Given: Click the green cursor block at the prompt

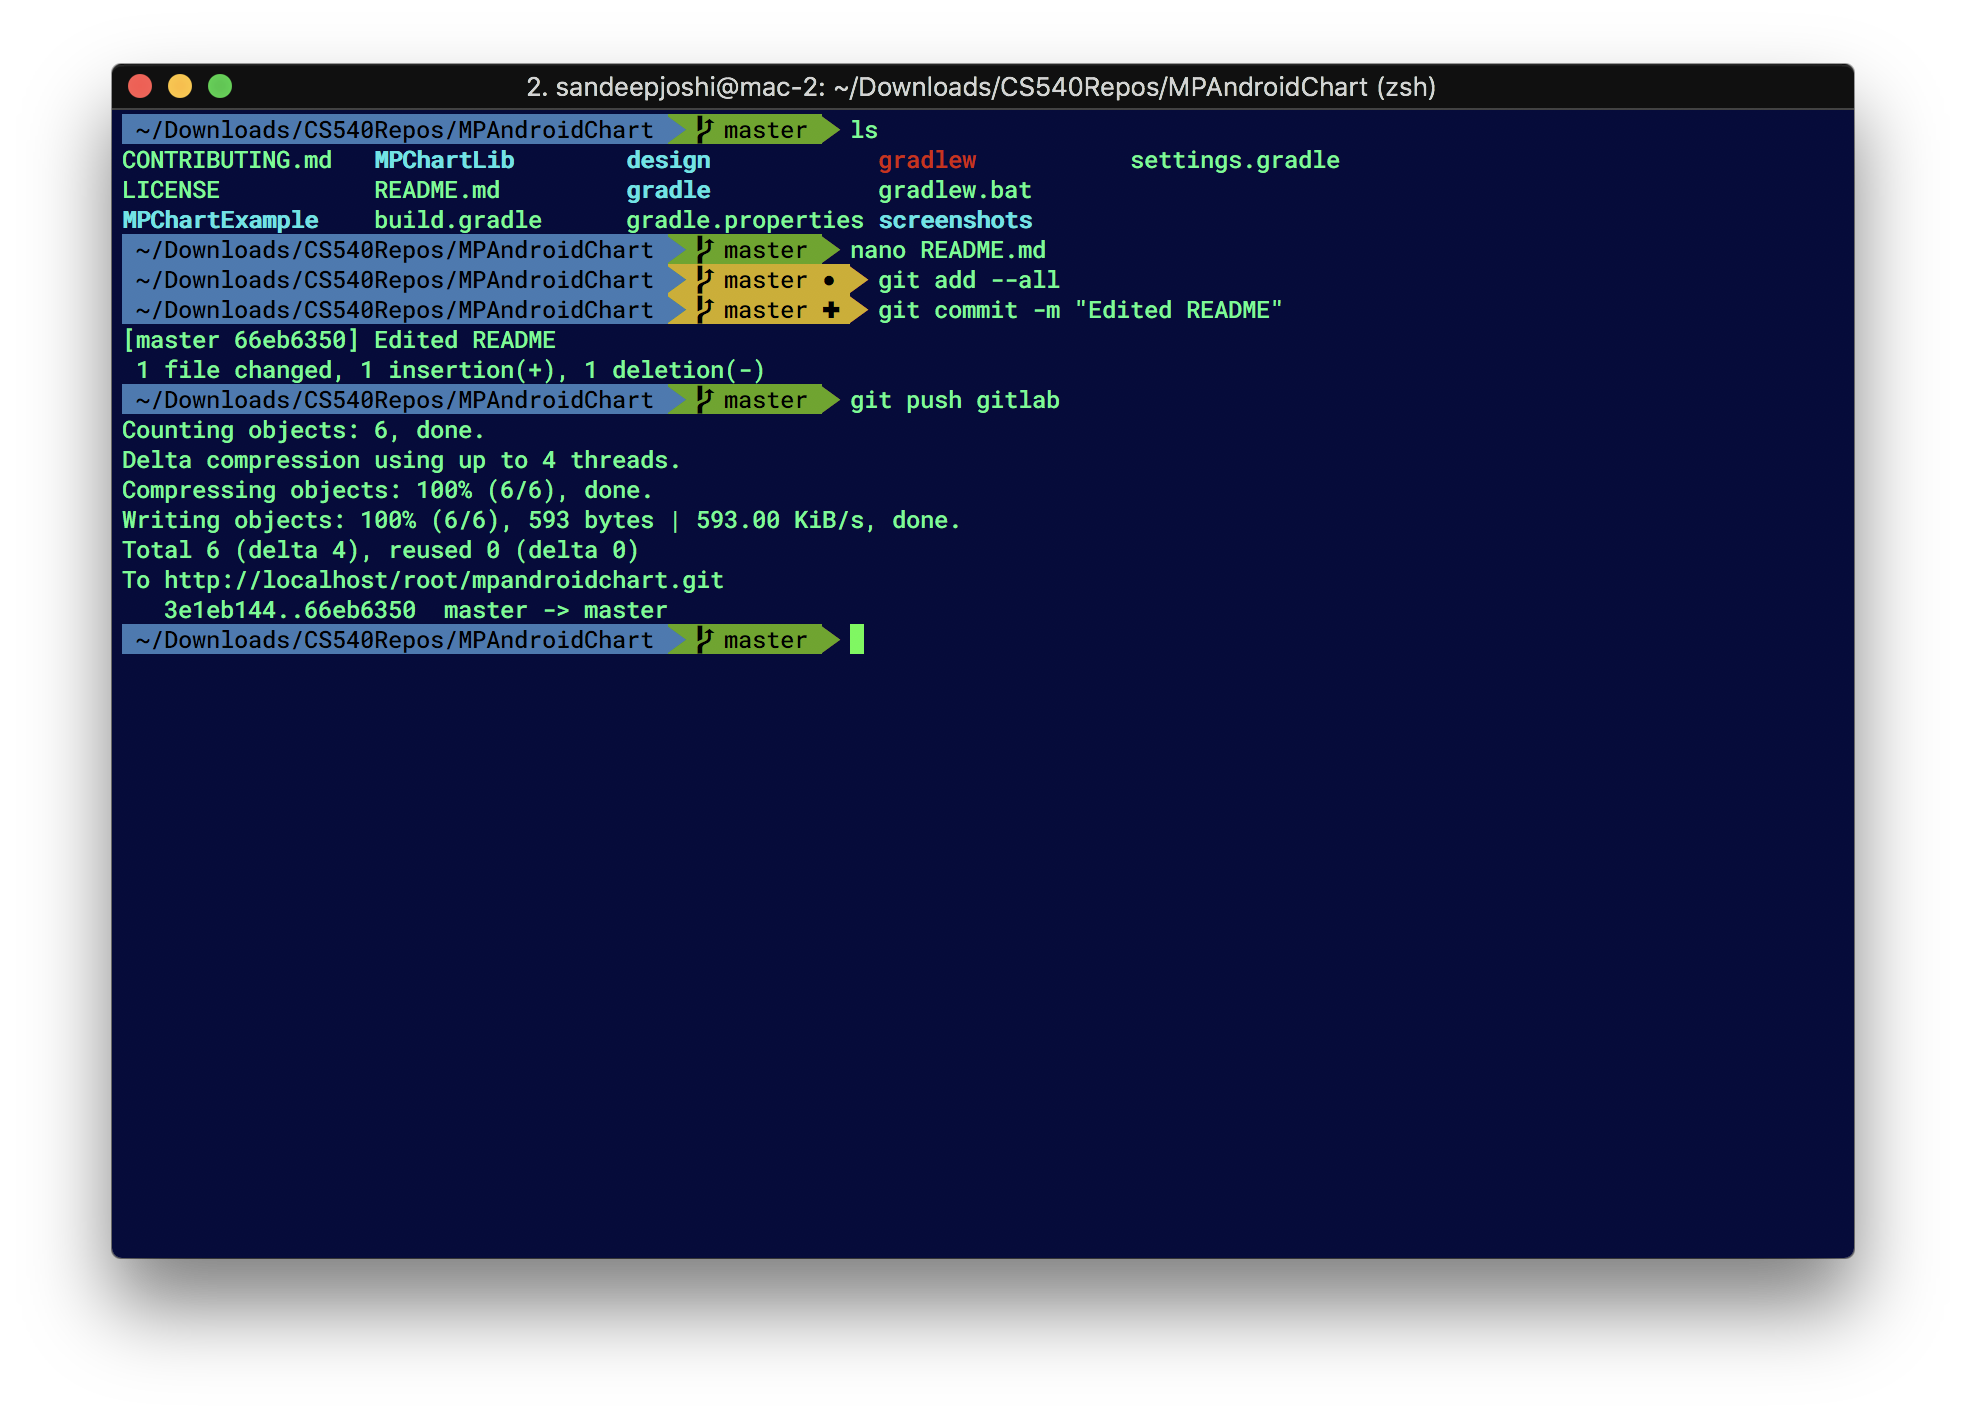Looking at the screenshot, I should click(857, 639).
